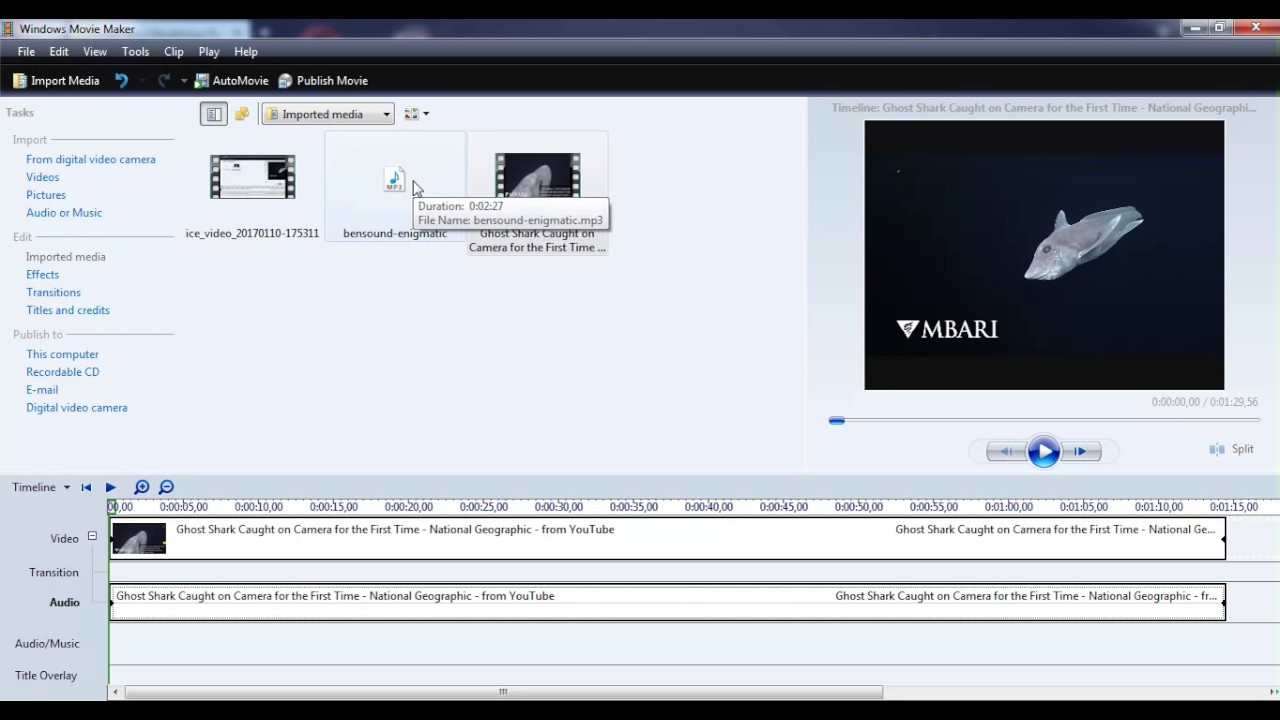Click the Next Frame button
1280x720 pixels.
pos(1081,452)
